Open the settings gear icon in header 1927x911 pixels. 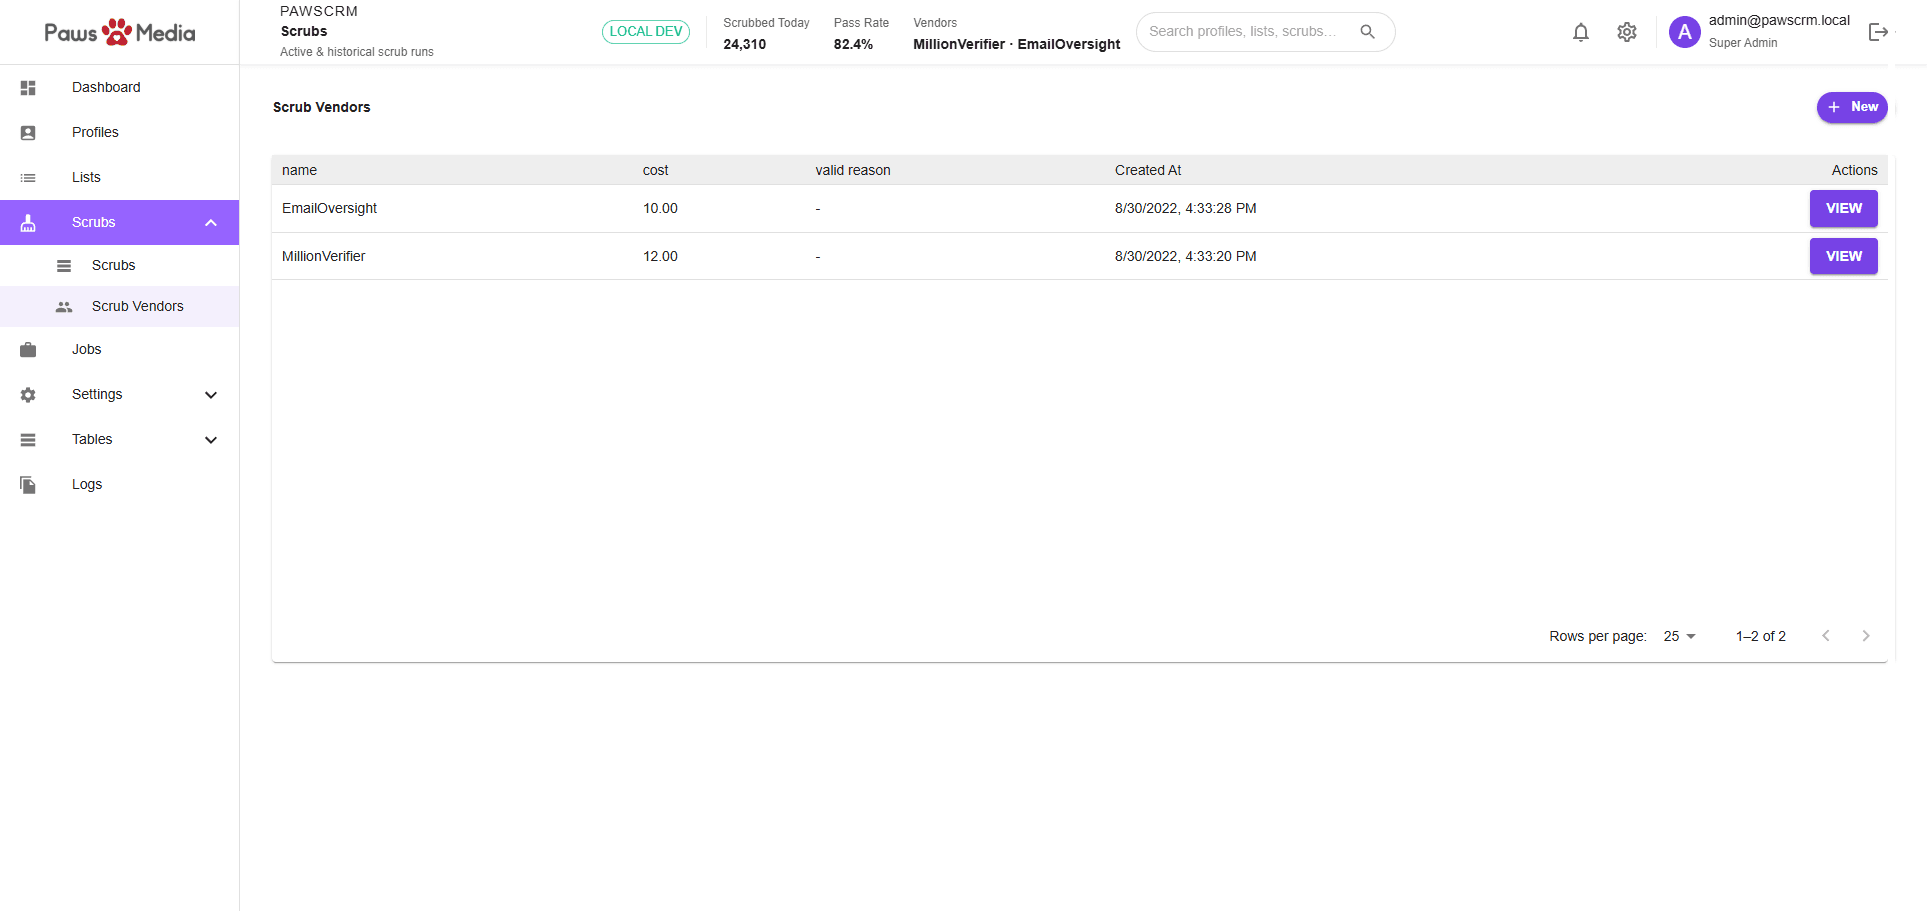click(x=1626, y=32)
